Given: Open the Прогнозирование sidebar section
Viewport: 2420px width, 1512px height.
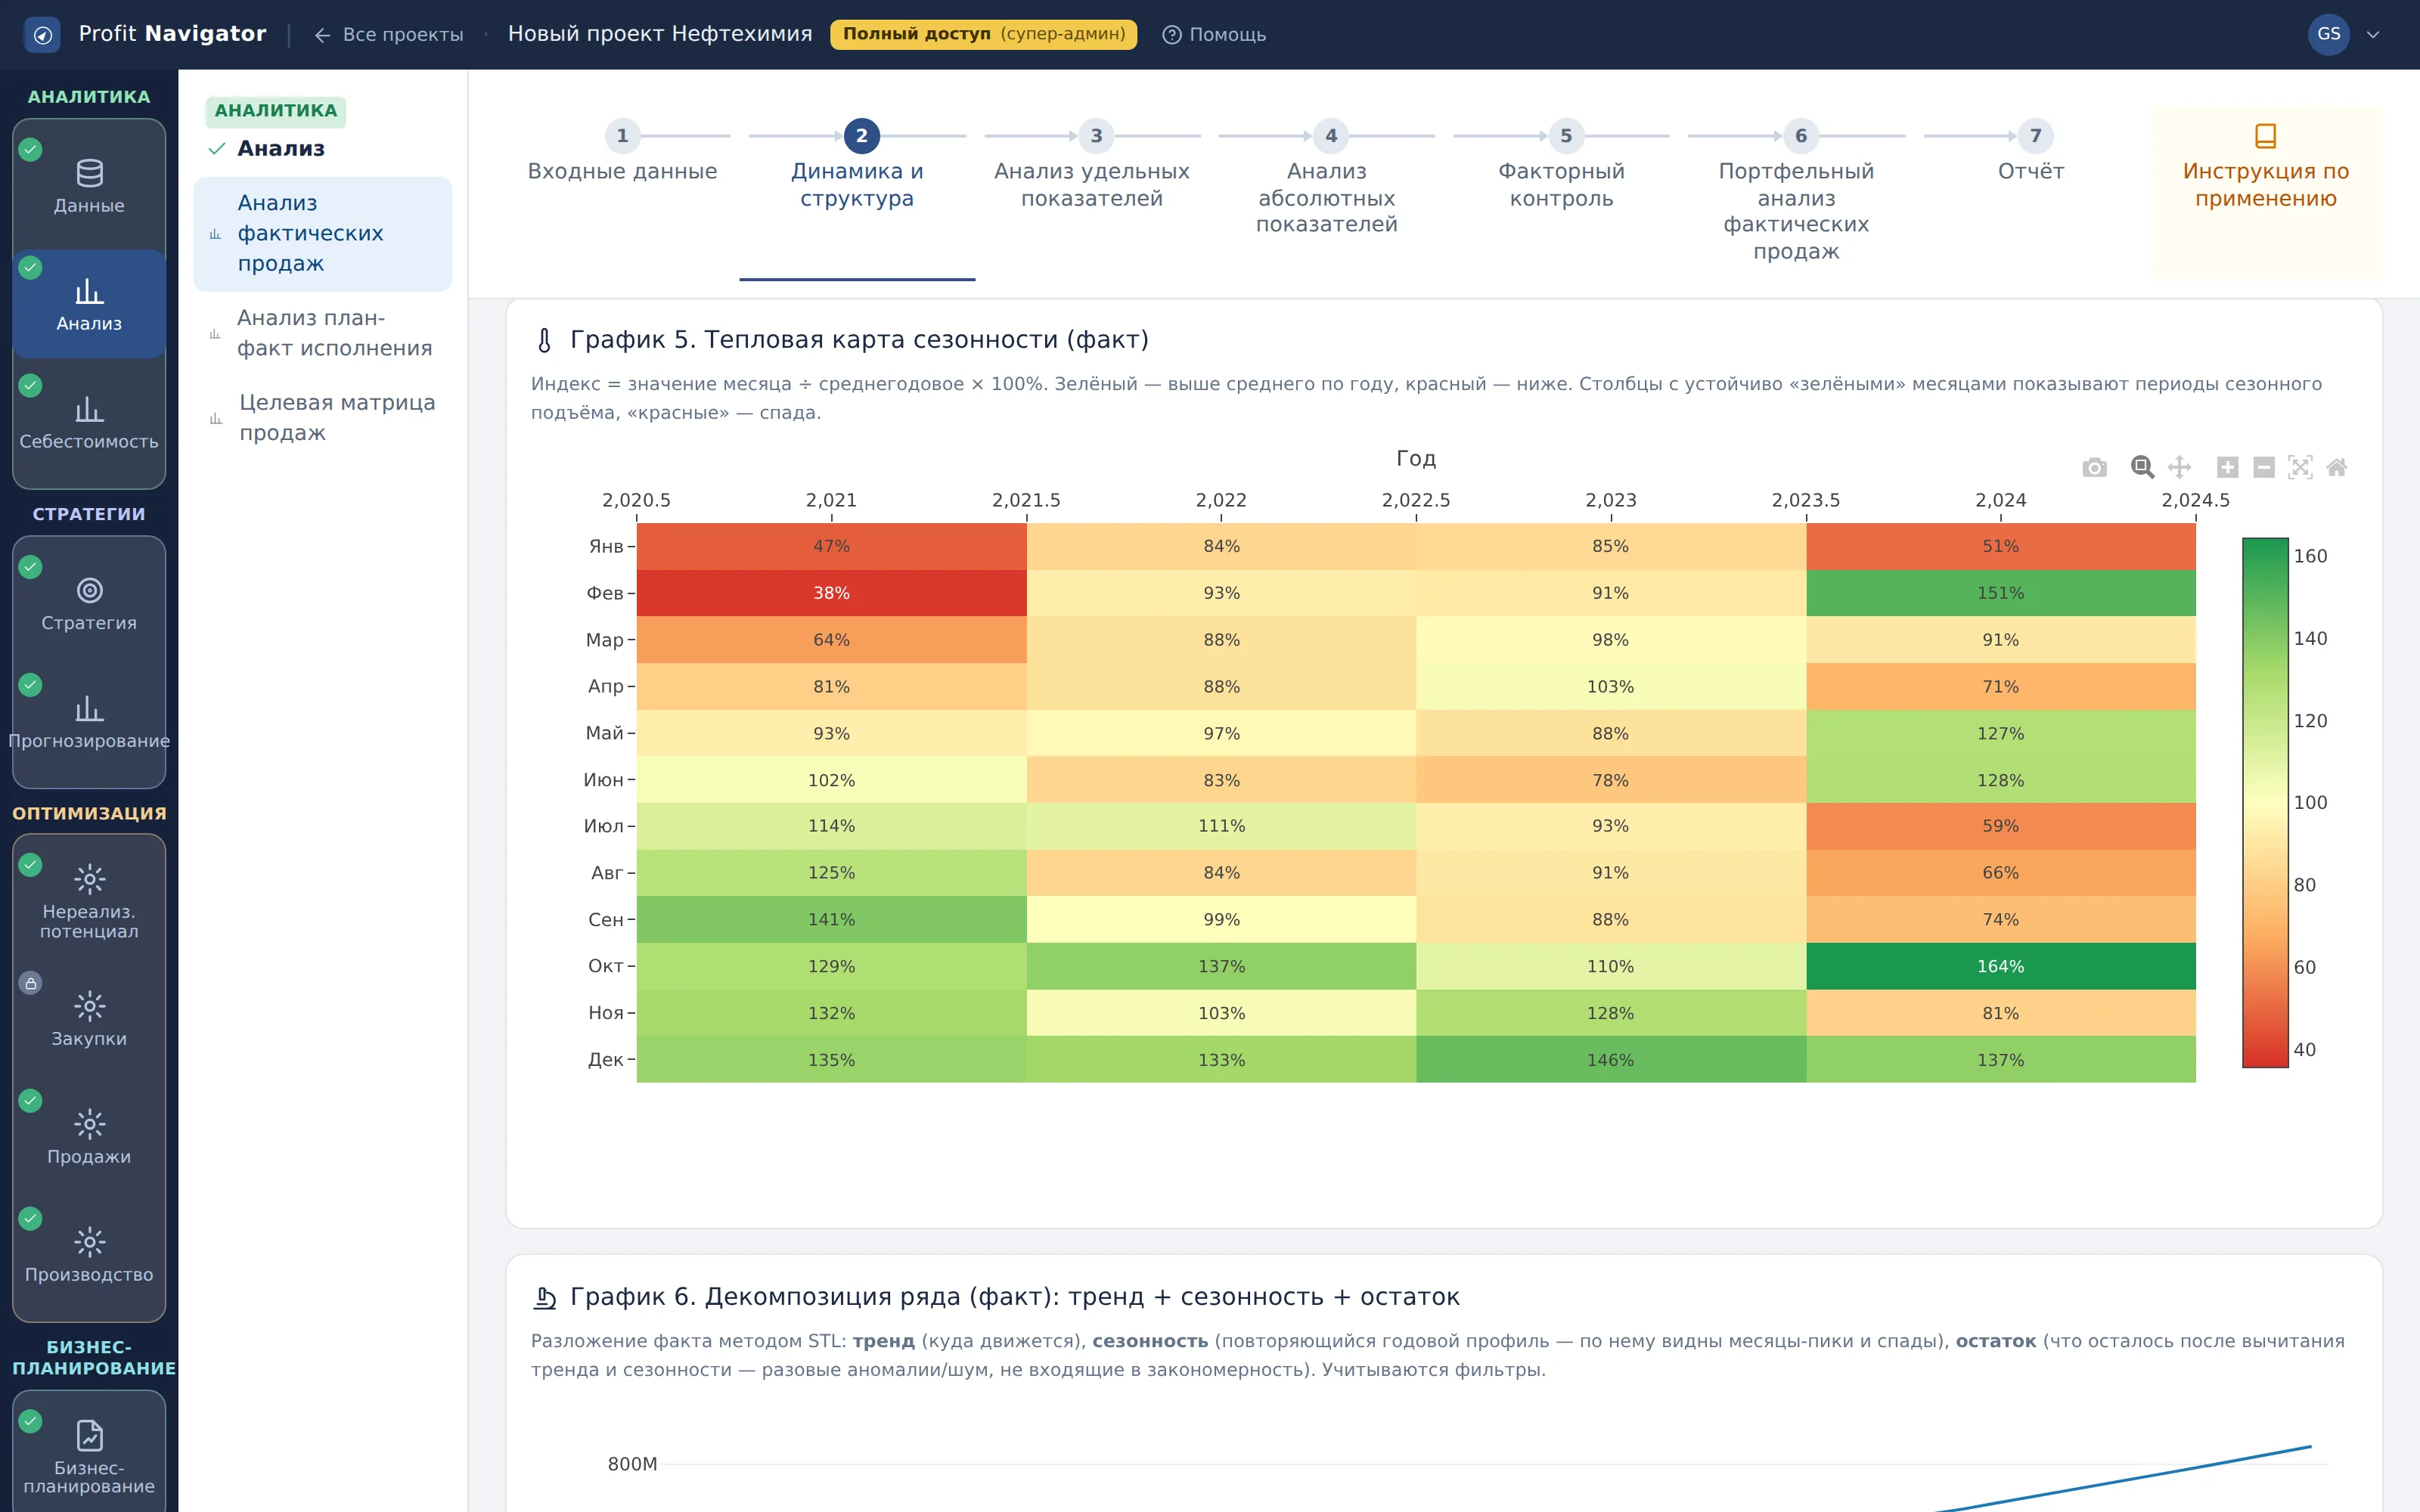Looking at the screenshot, I should 89,722.
